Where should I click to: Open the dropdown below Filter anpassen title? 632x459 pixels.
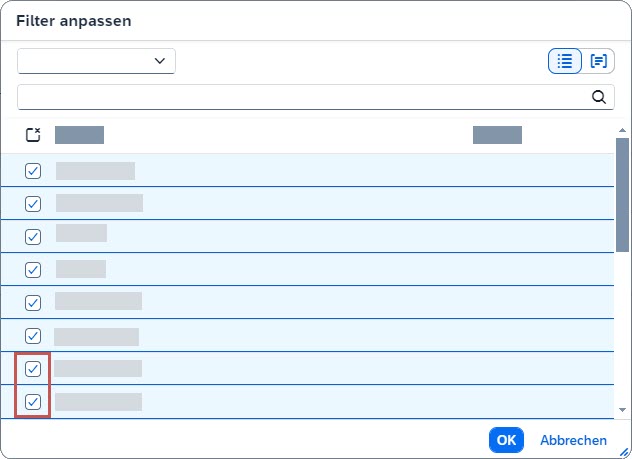click(96, 61)
